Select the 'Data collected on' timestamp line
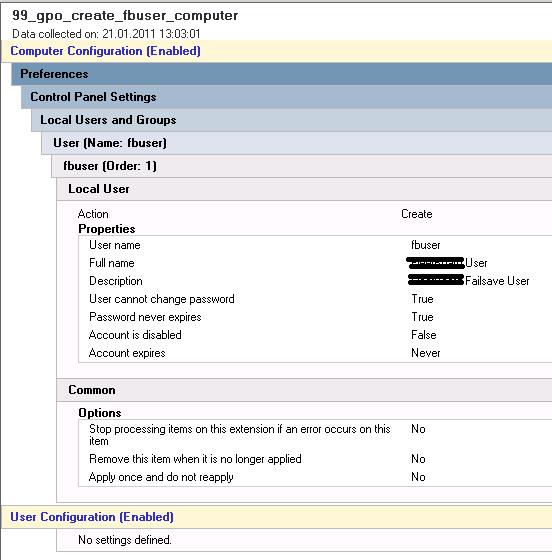The height and width of the screenshot is (560, 552). [x=106, y=34]
